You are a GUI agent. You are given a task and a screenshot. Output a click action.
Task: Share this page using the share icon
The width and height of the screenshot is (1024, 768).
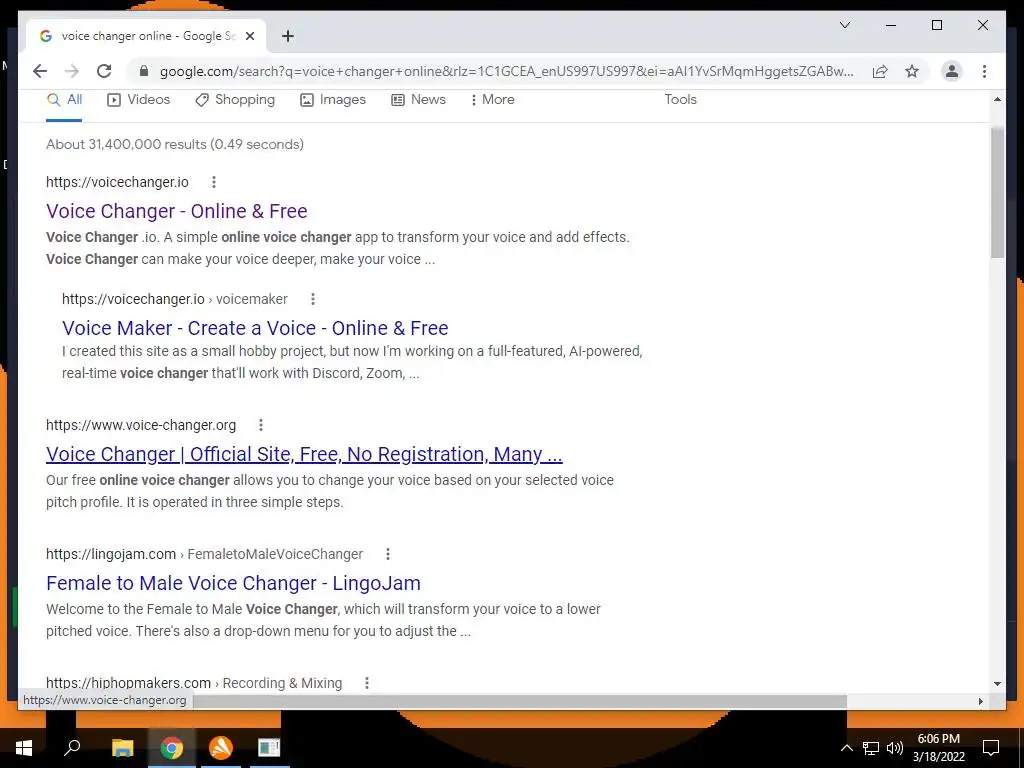point(880,71)
